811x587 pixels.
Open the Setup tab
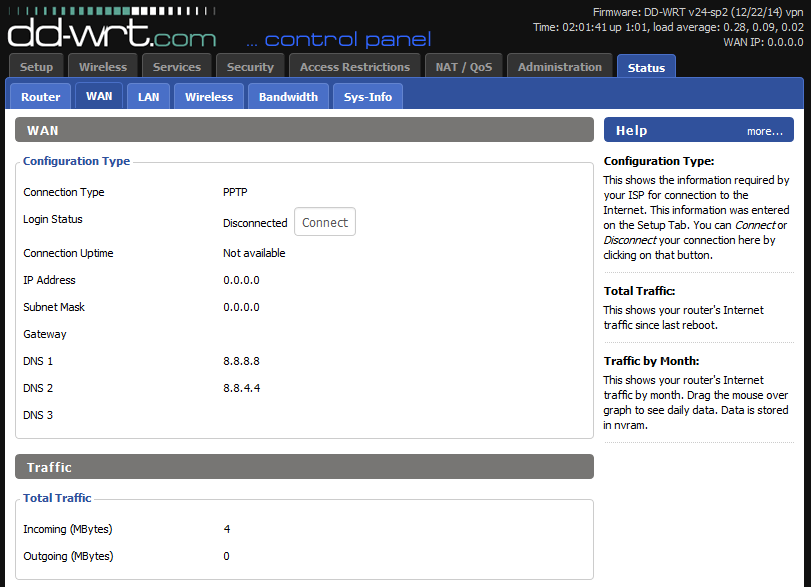point(36,67)
